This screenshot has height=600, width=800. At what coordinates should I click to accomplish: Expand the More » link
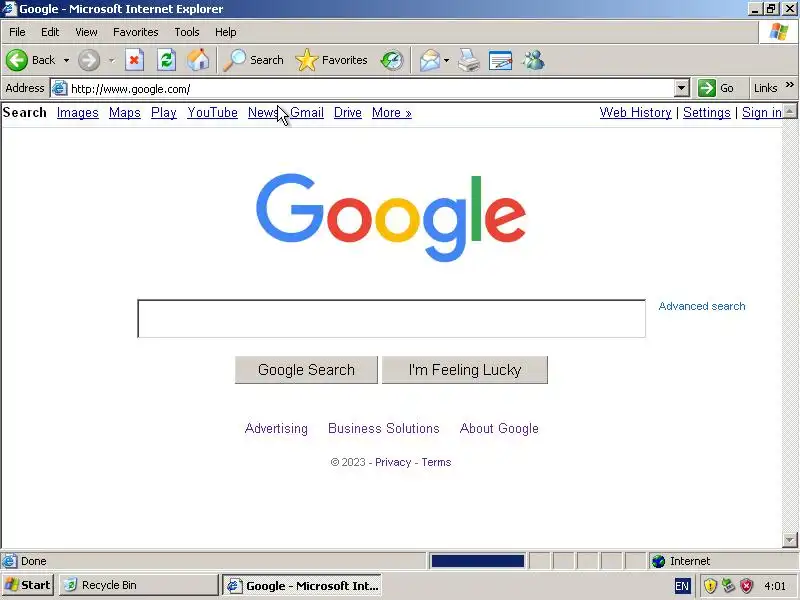click(391, 113)
